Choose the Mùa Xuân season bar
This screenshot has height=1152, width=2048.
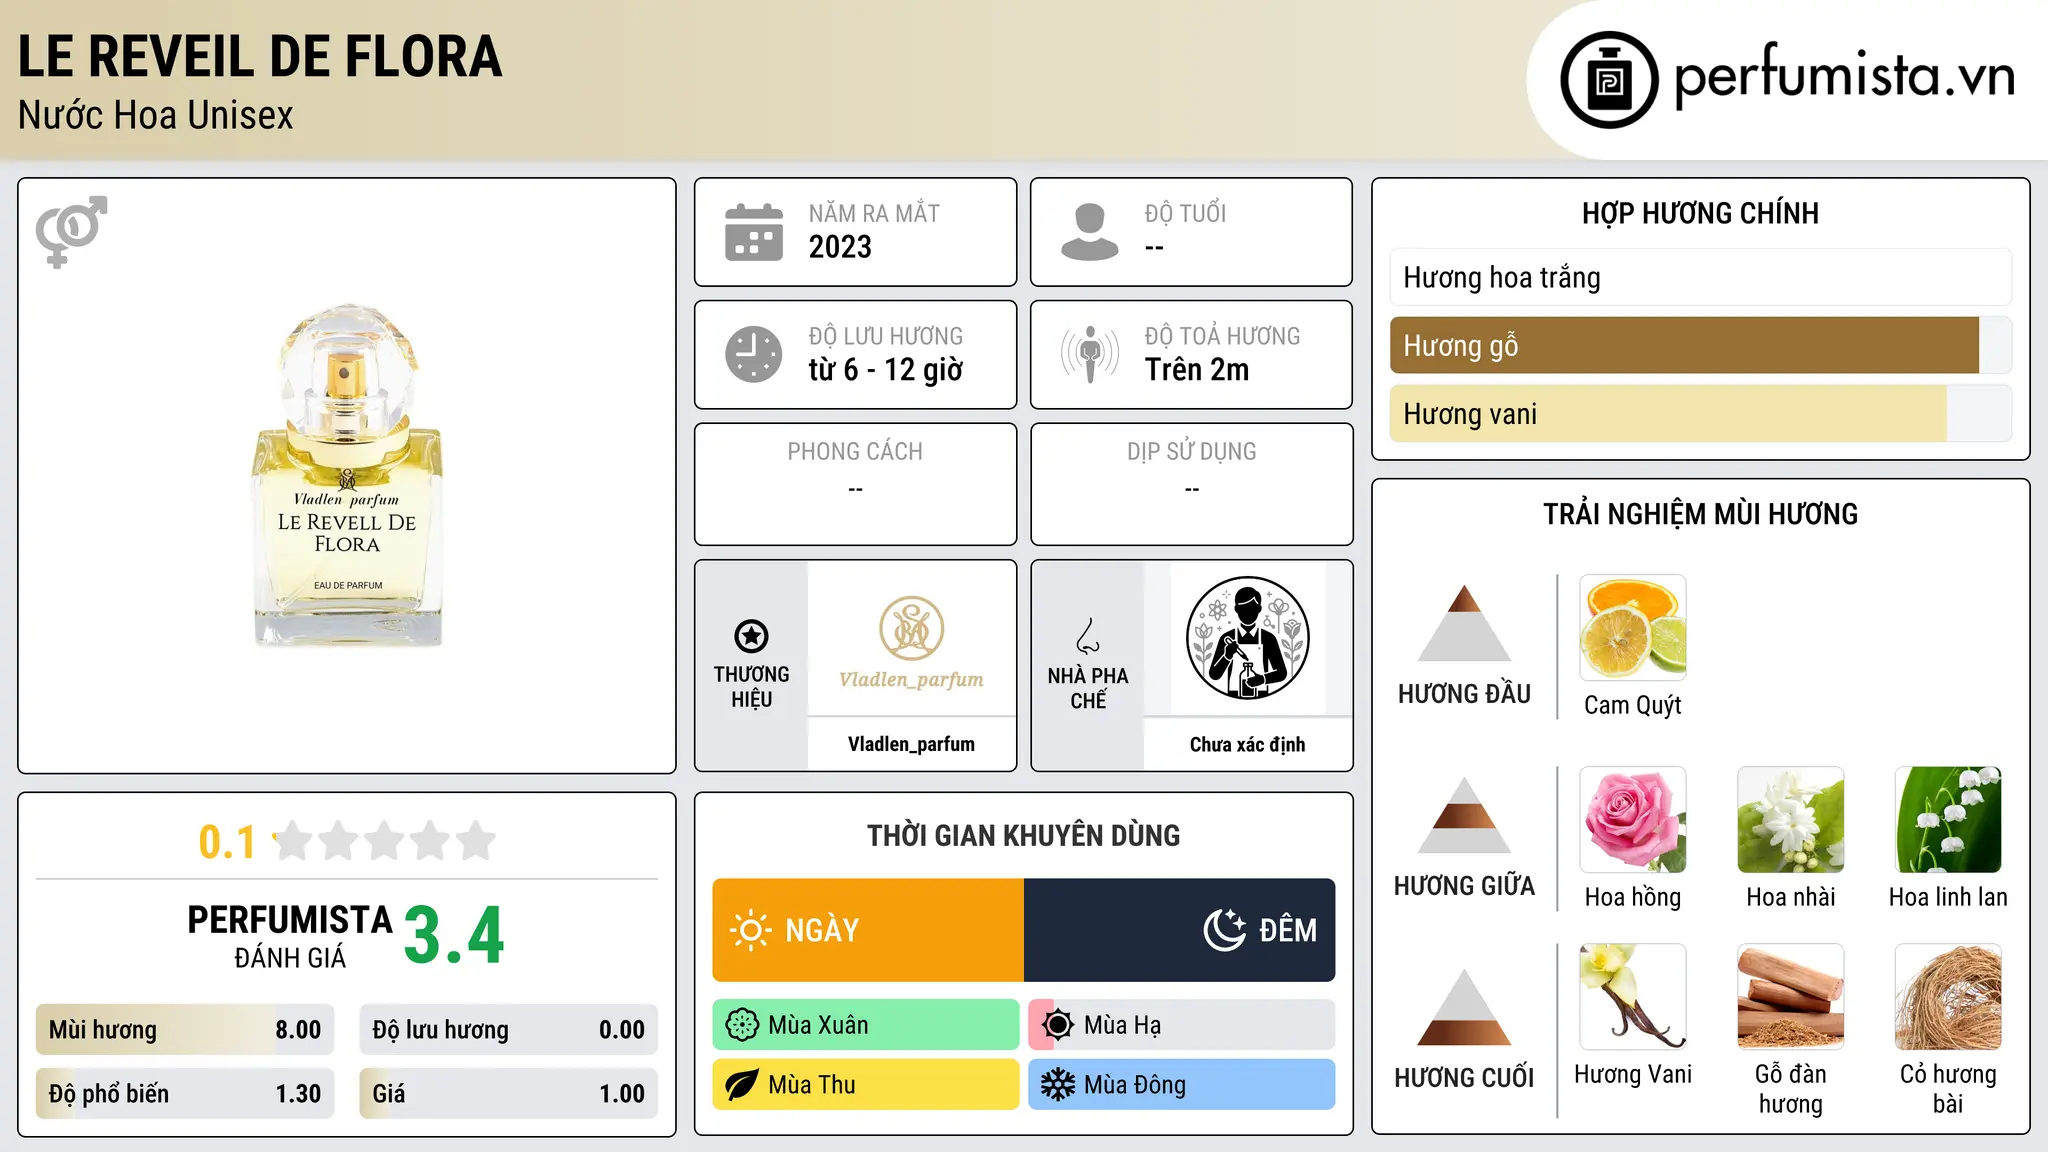[866, 1025]
